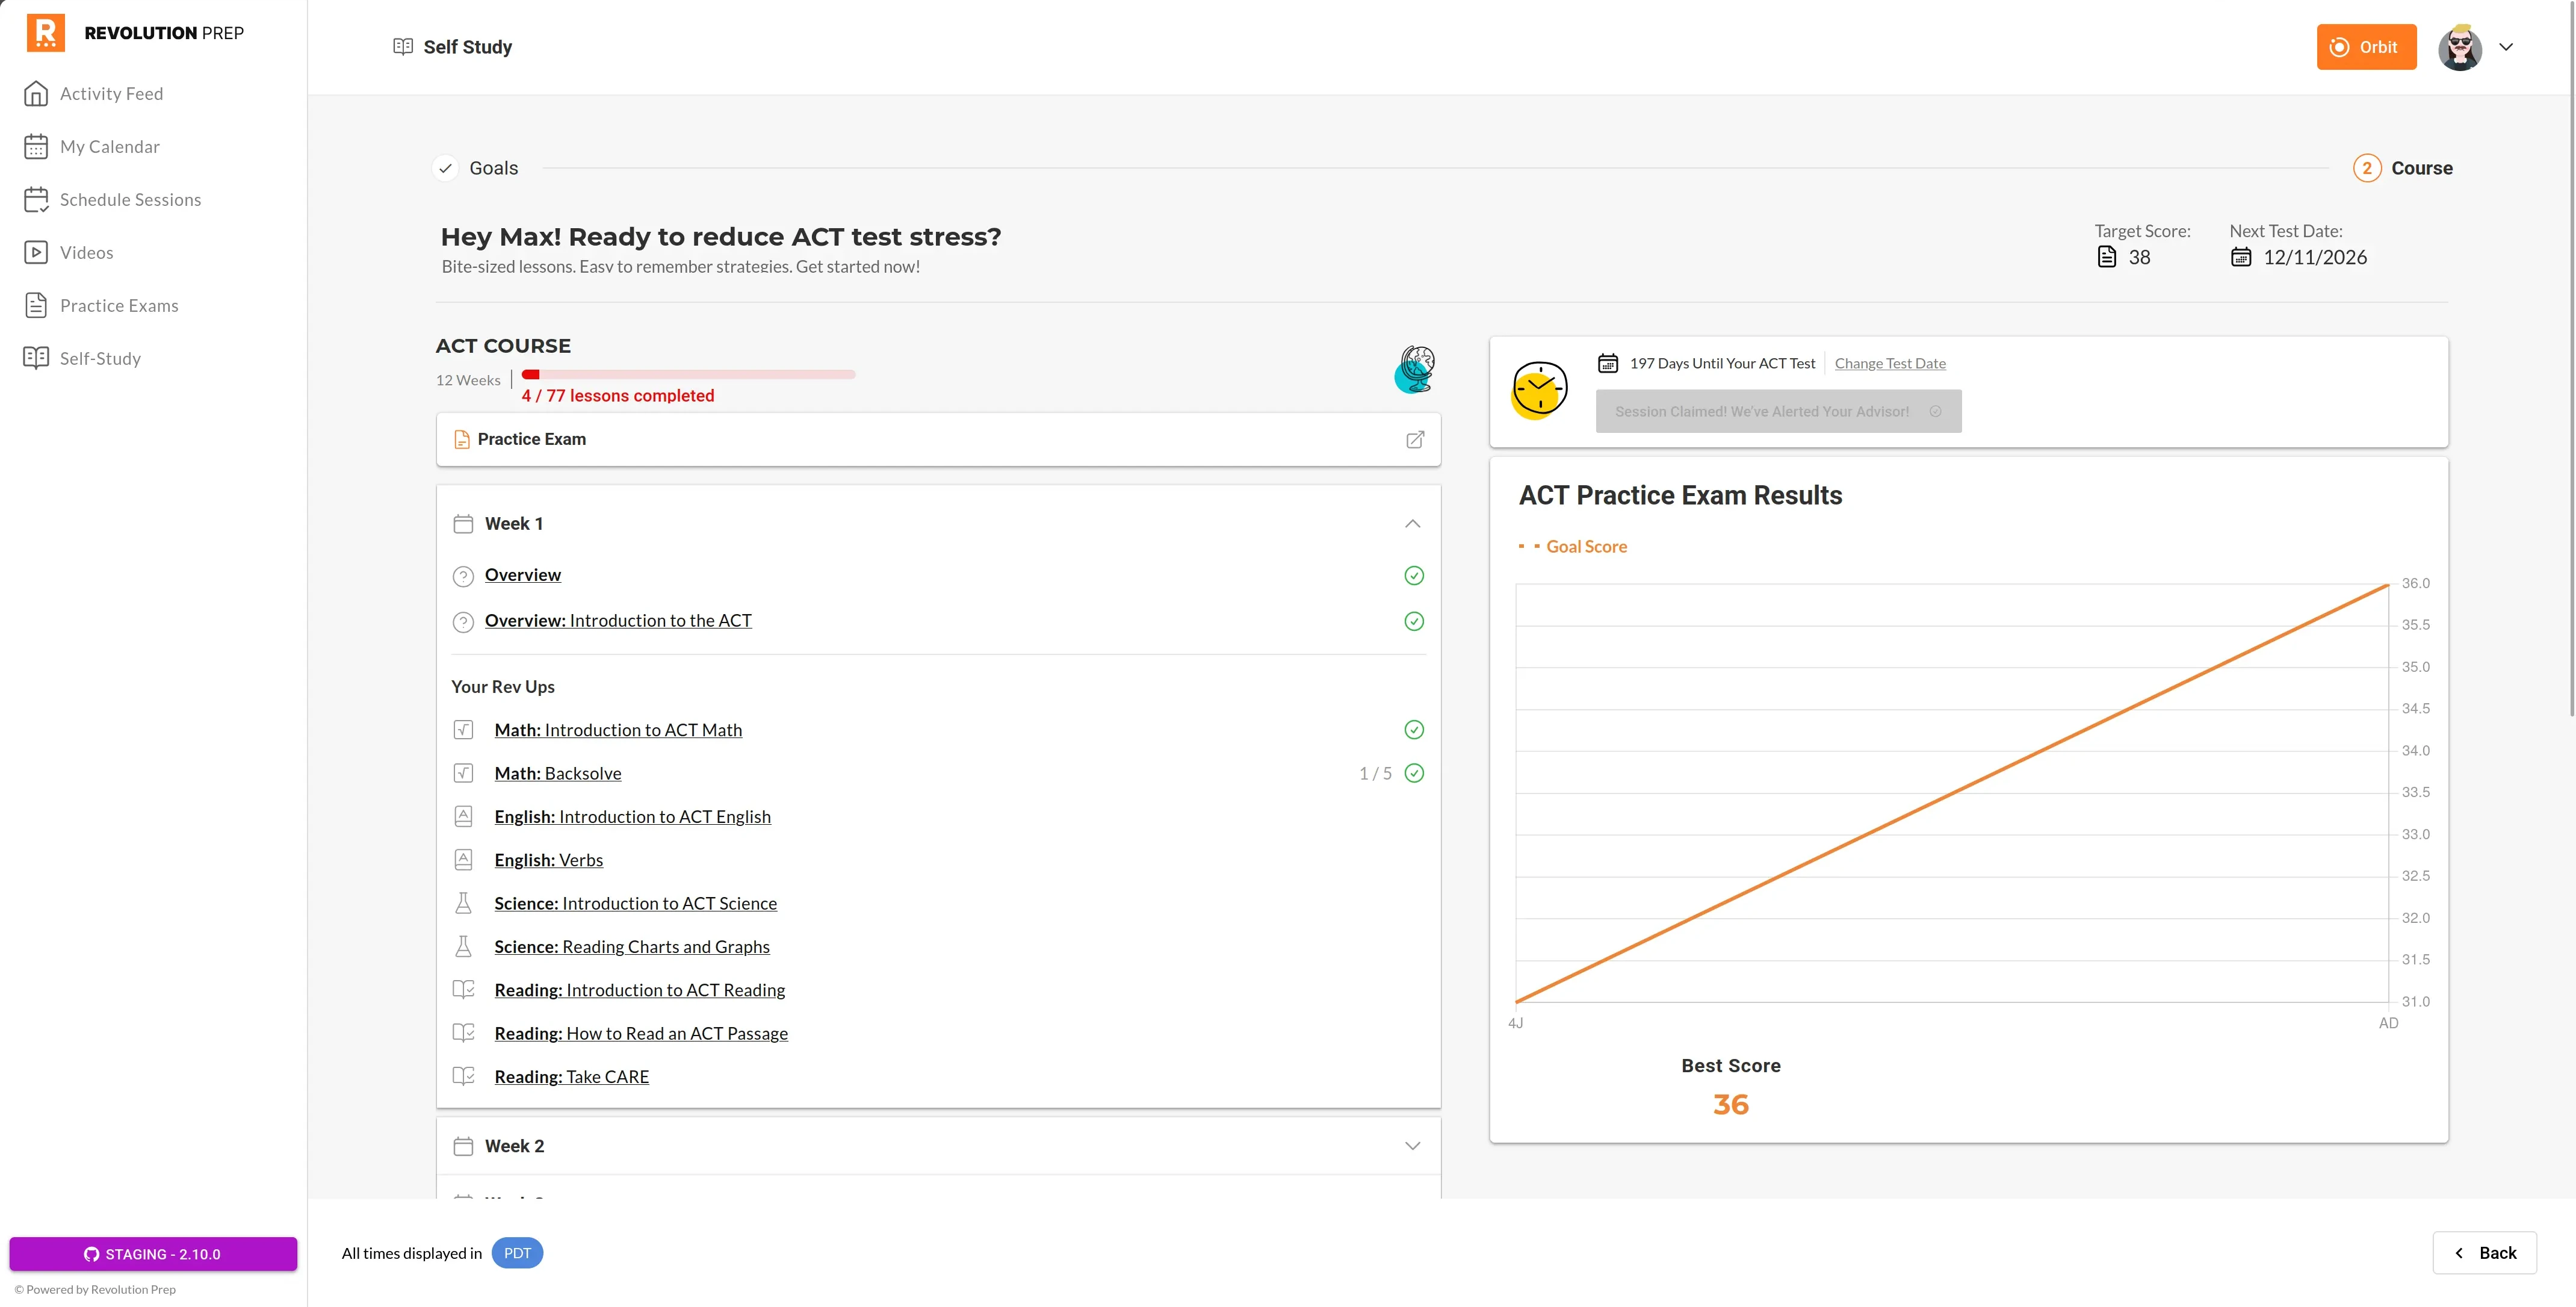Click the flask icon beside Introduction to ACT Science
2576x1307 pixels.
coord(463,903)
